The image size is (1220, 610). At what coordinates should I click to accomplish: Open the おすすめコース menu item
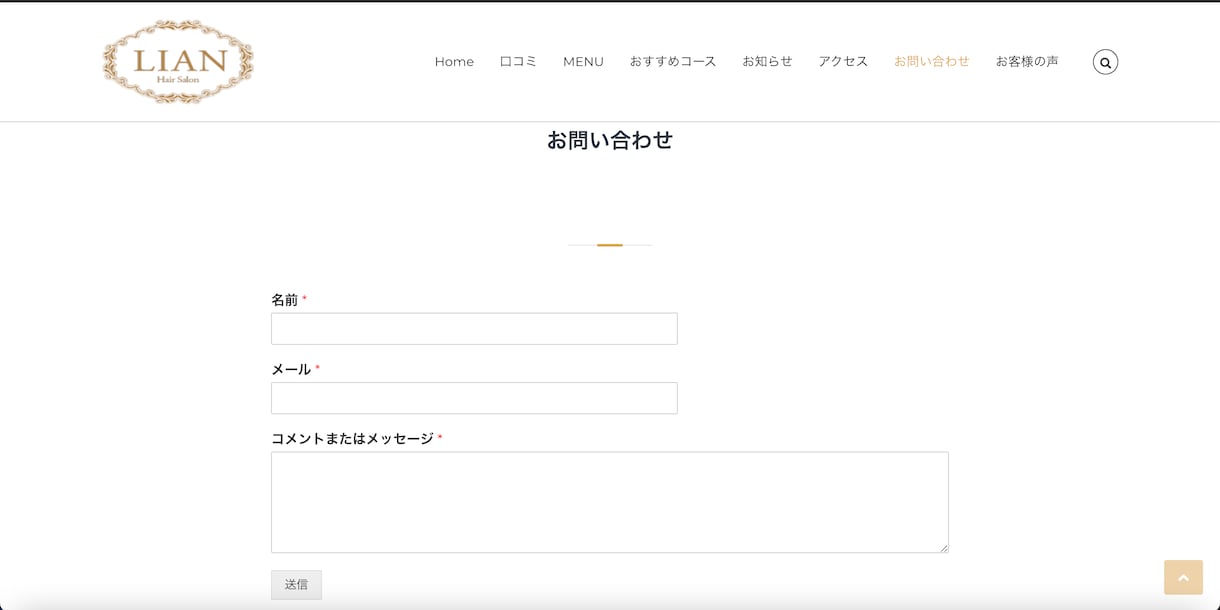(673, 62)
